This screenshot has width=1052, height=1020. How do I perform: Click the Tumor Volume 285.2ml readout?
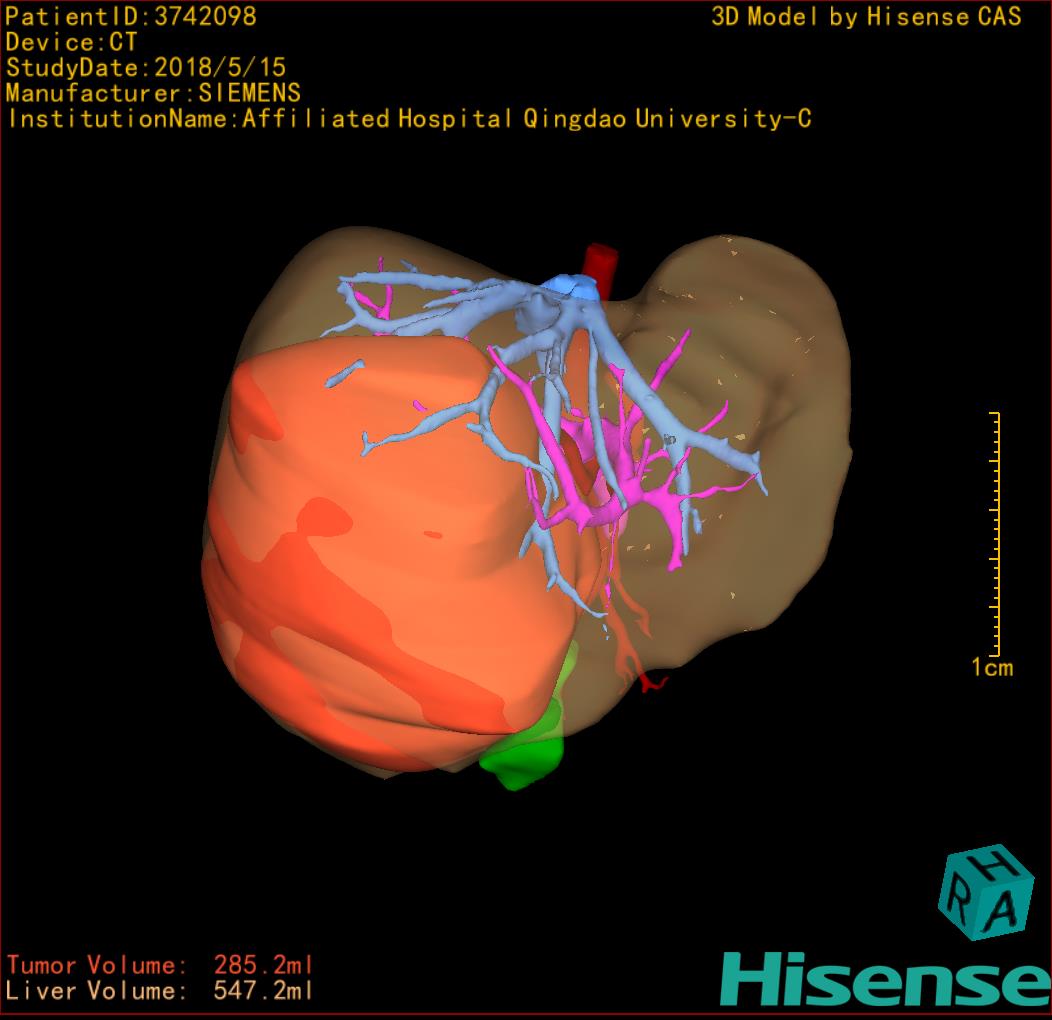[160, 965]
